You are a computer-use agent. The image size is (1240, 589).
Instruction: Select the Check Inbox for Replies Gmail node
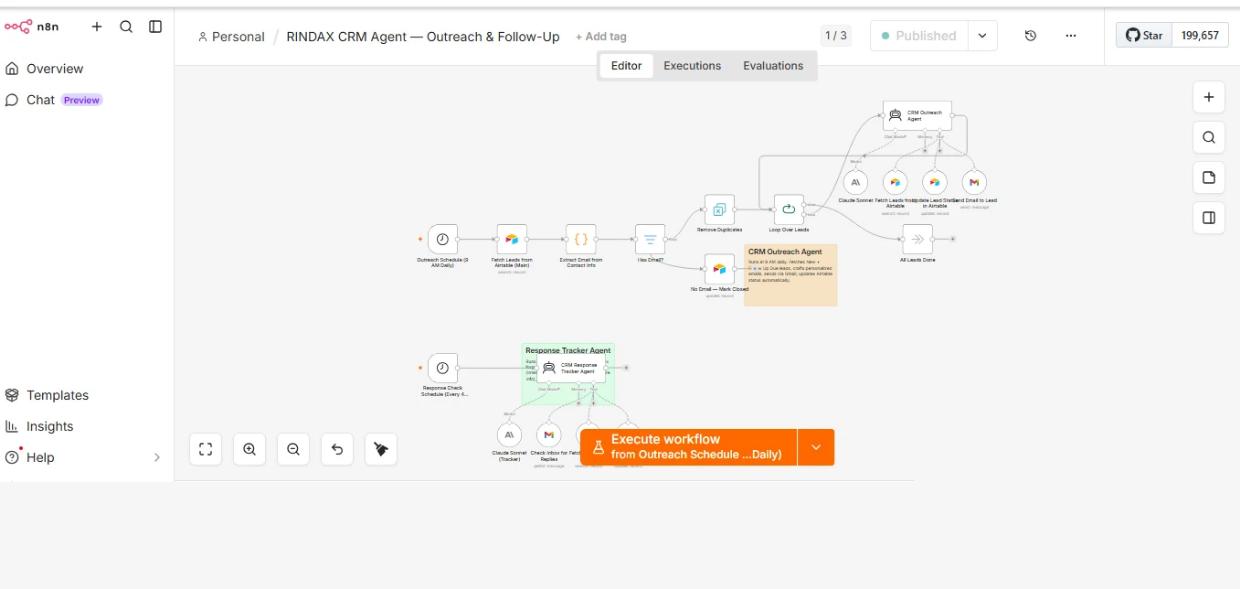548,435
